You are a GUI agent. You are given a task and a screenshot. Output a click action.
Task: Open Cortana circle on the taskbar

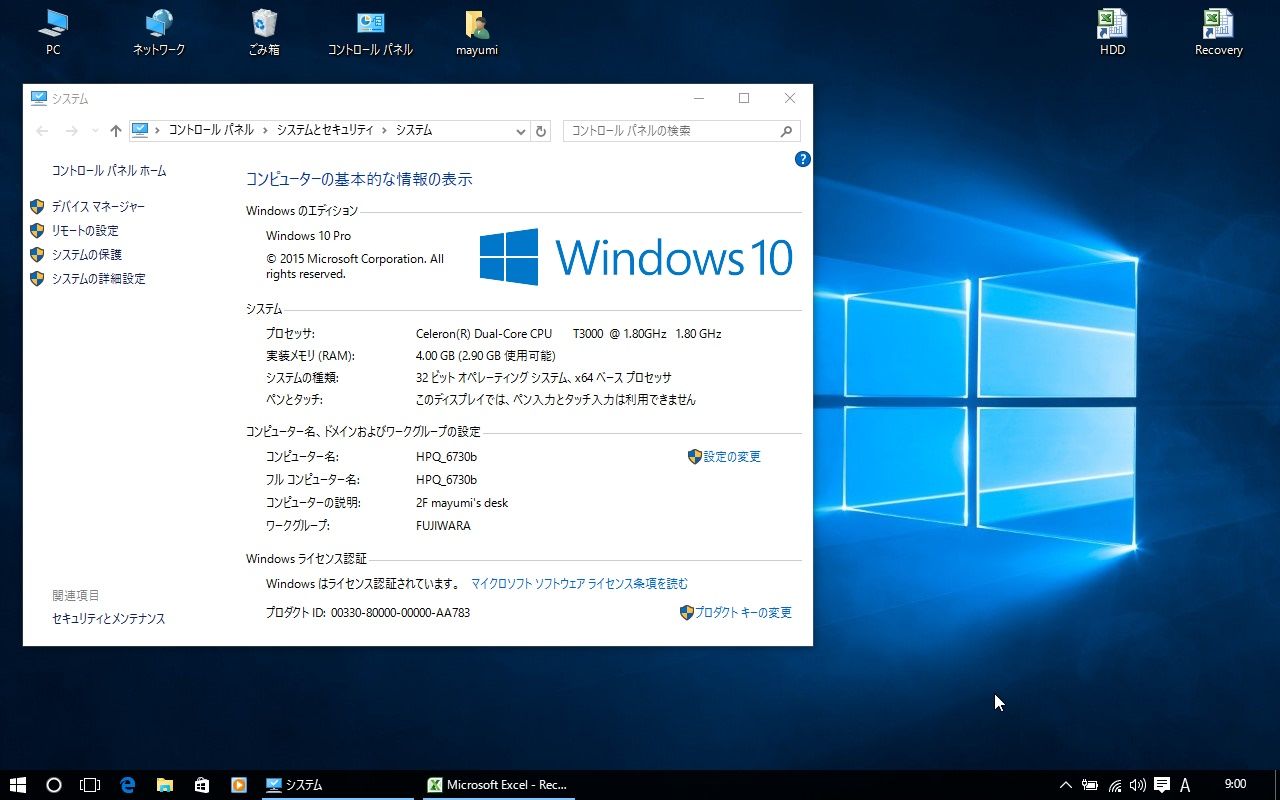pos(54,785)
